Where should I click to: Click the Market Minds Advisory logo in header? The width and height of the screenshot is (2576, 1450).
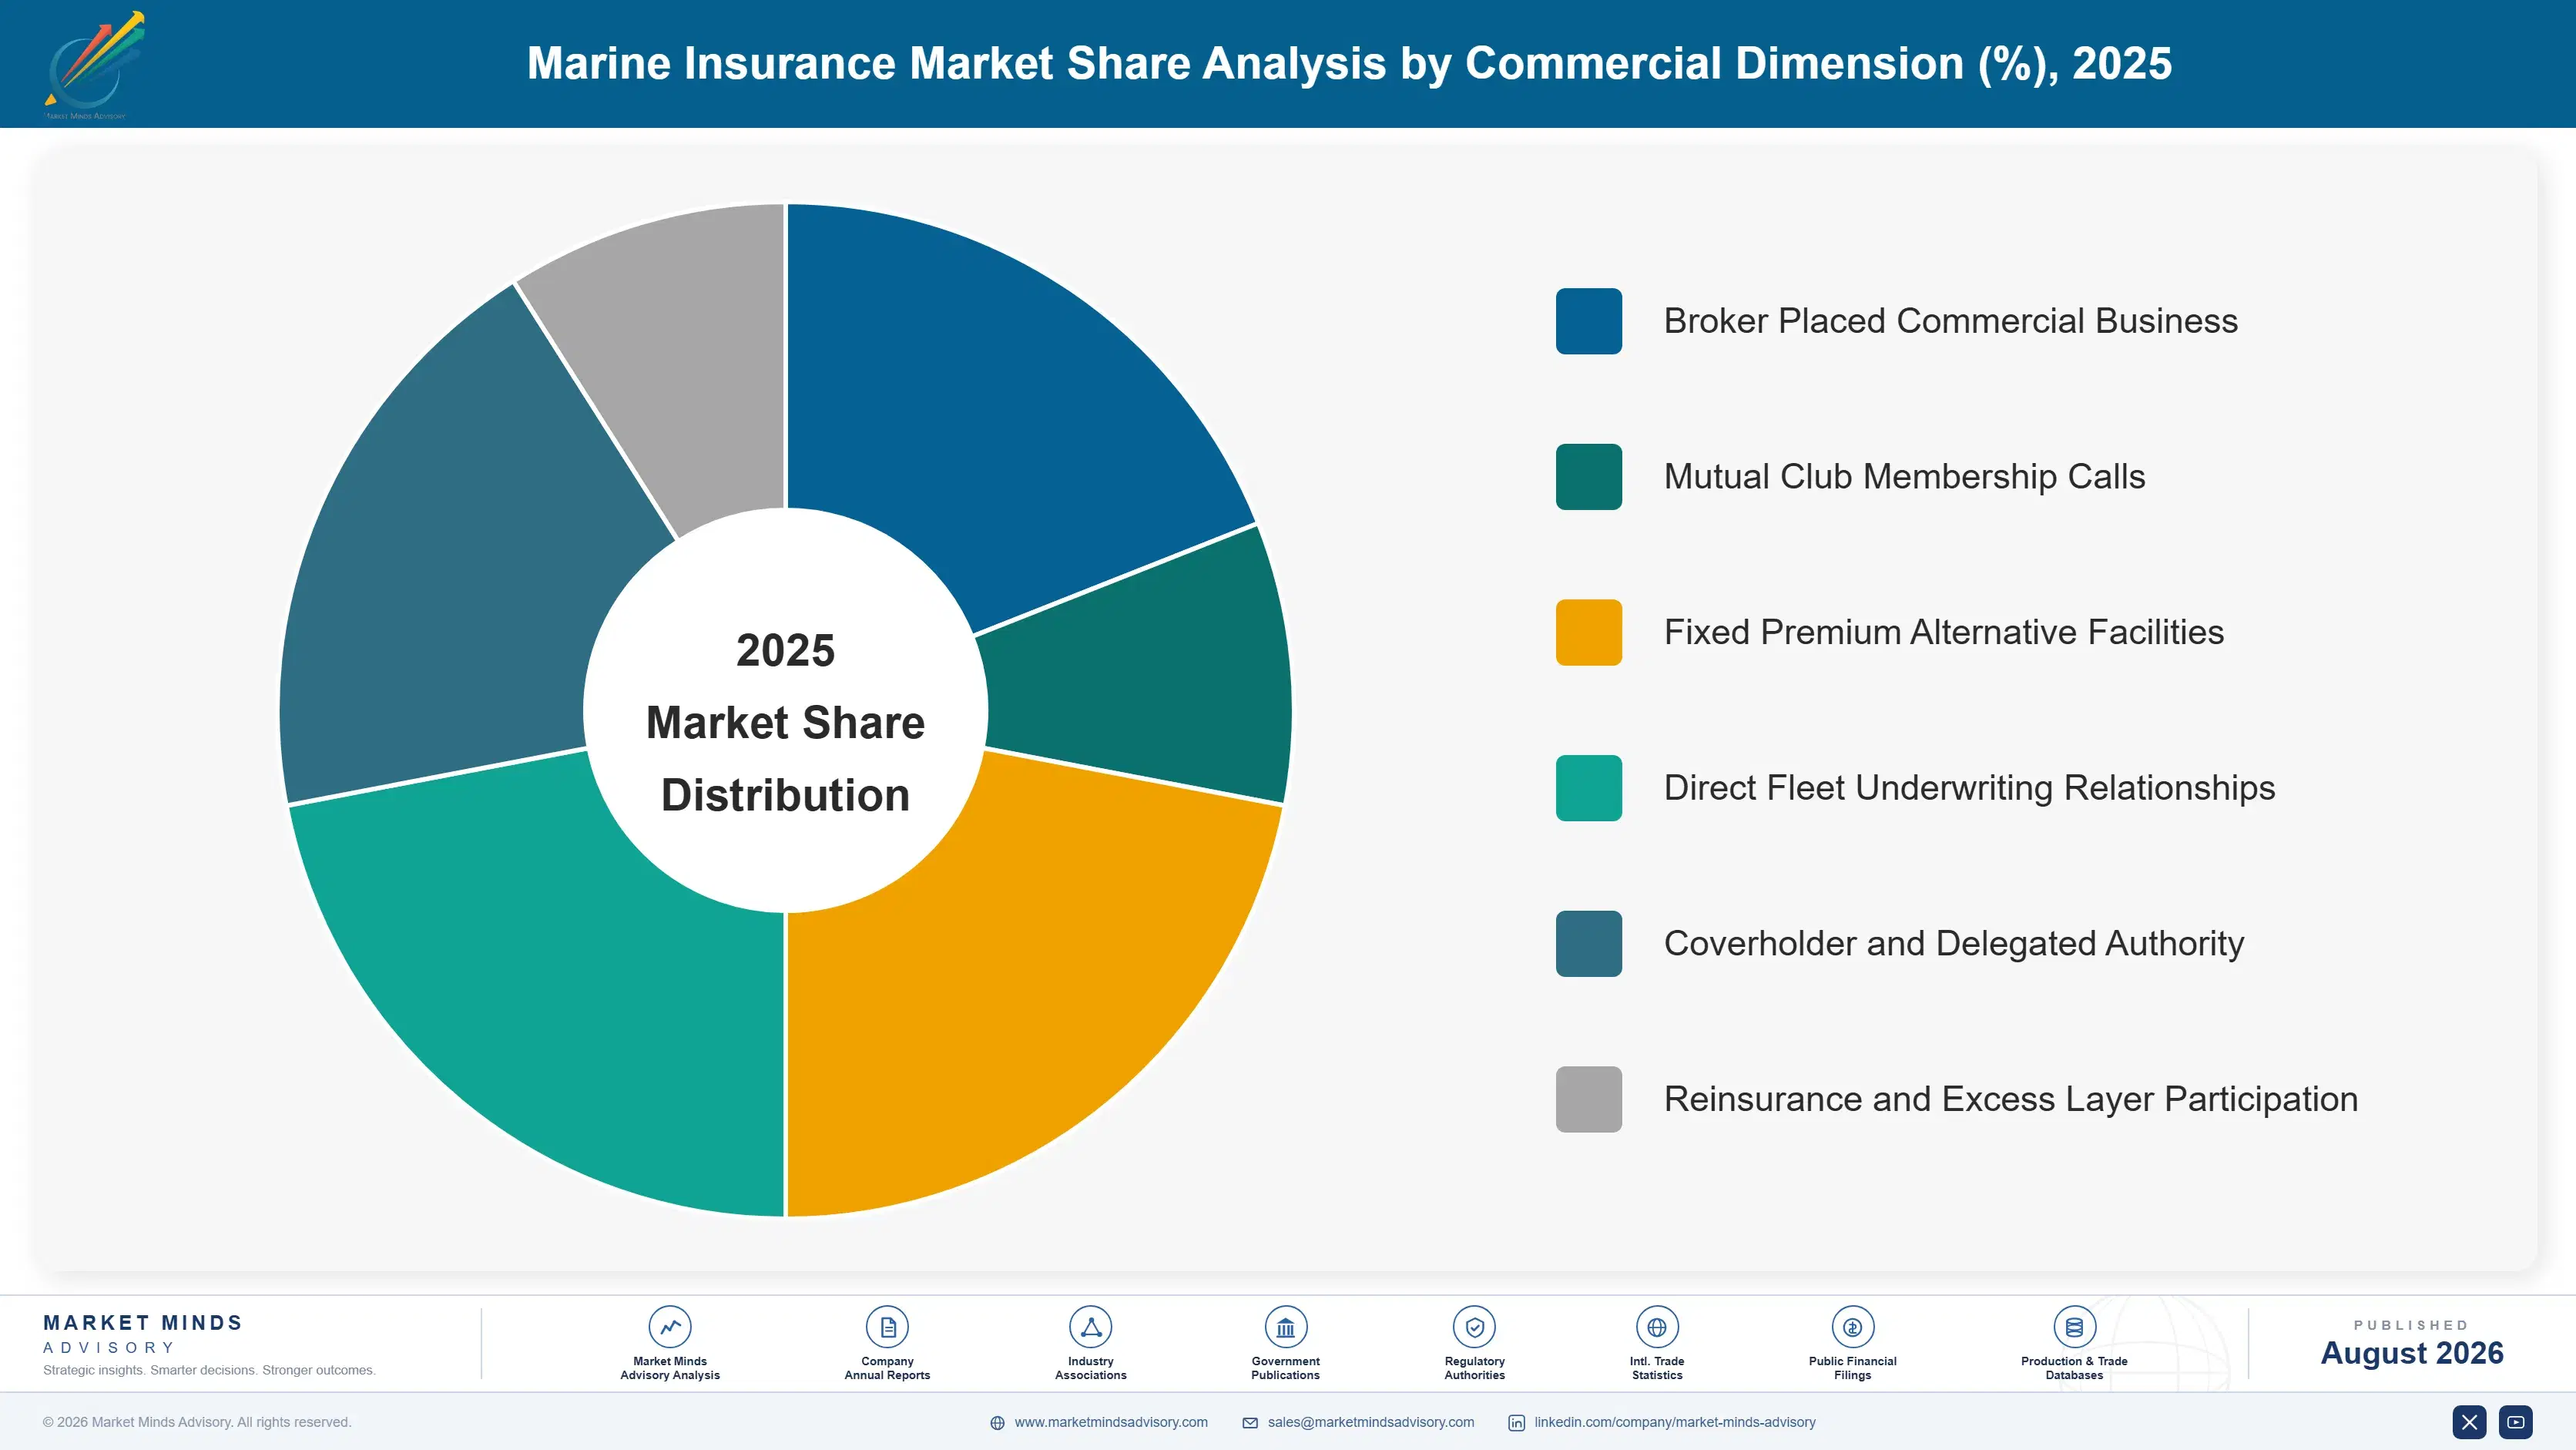point(95,65)
